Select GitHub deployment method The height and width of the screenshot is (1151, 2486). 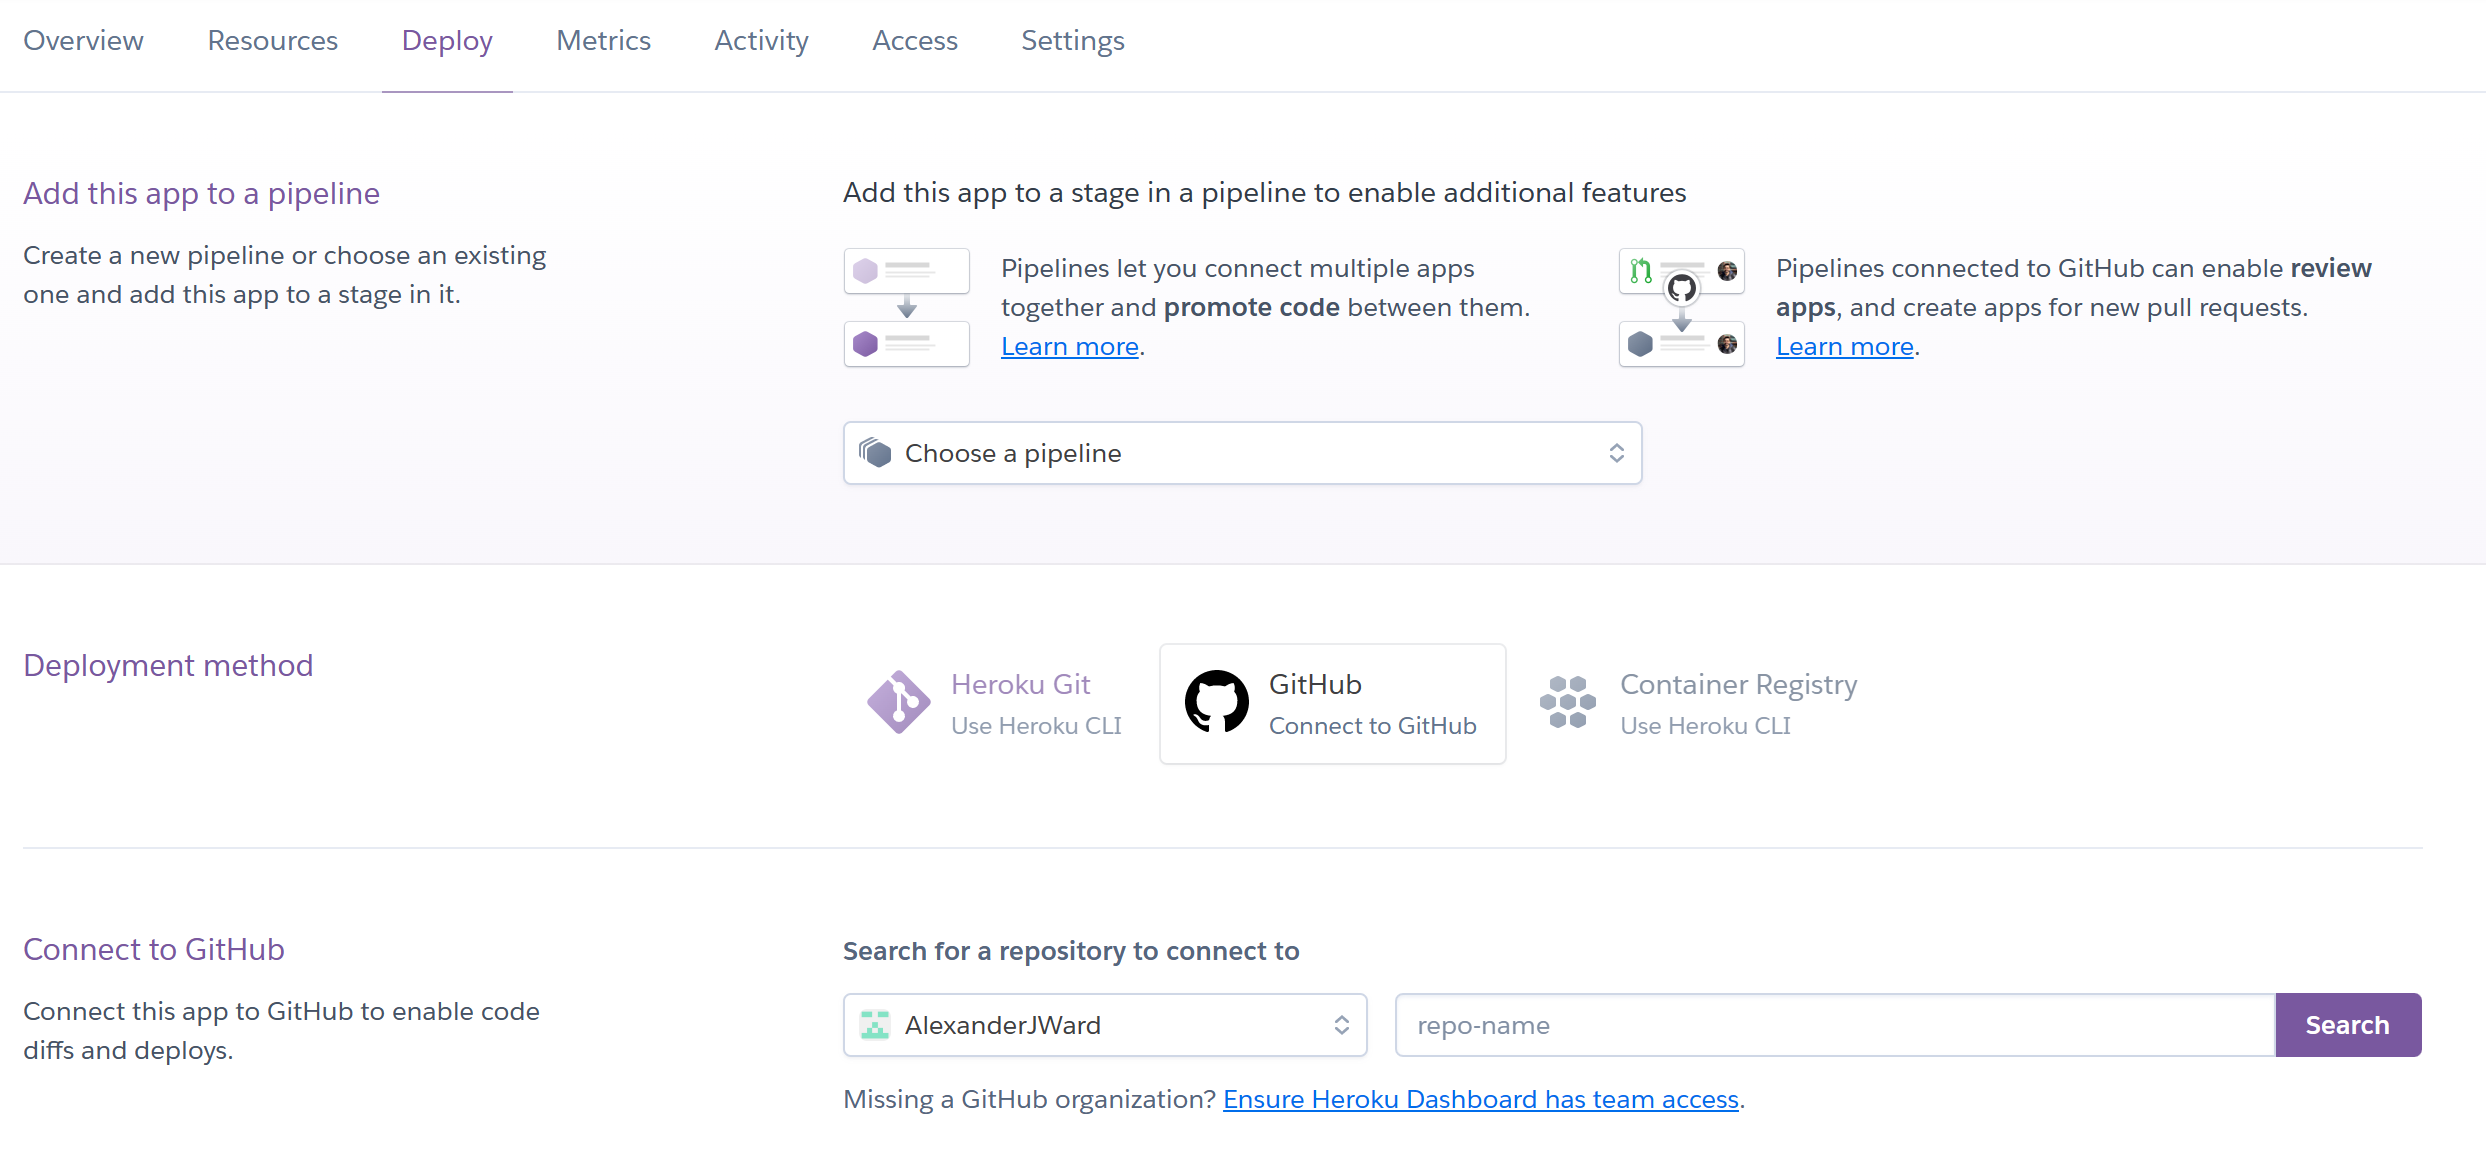coord(1332,703)
